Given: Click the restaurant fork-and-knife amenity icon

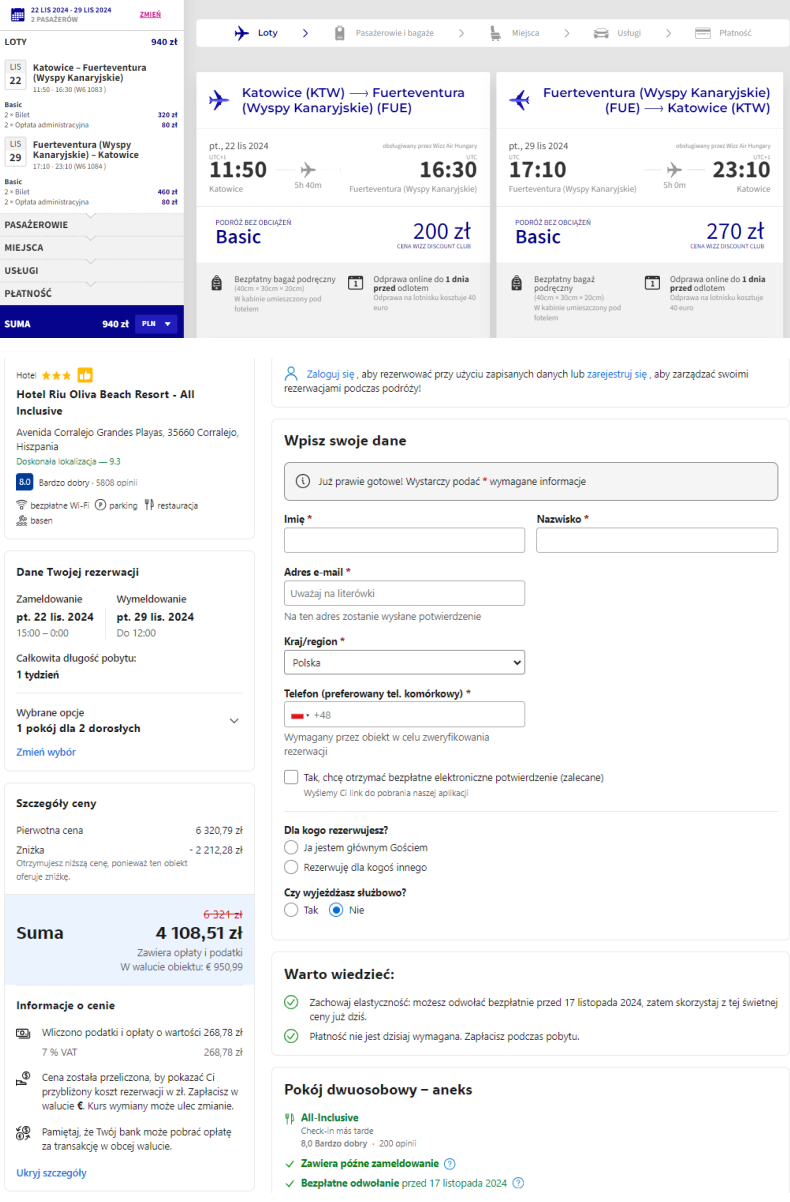Looking at the screenshot, I should [149, 505].
